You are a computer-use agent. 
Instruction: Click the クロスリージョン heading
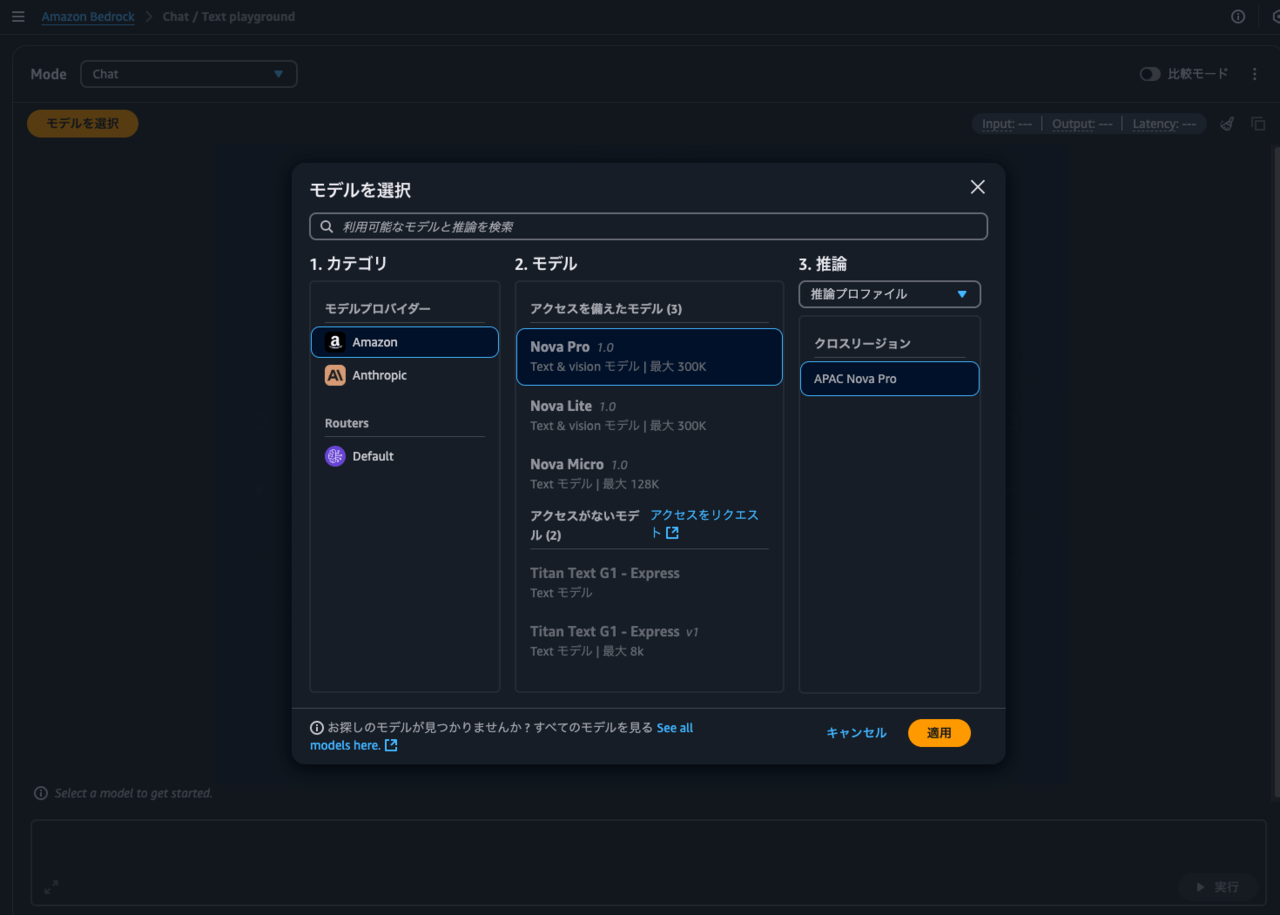point(862,343)
